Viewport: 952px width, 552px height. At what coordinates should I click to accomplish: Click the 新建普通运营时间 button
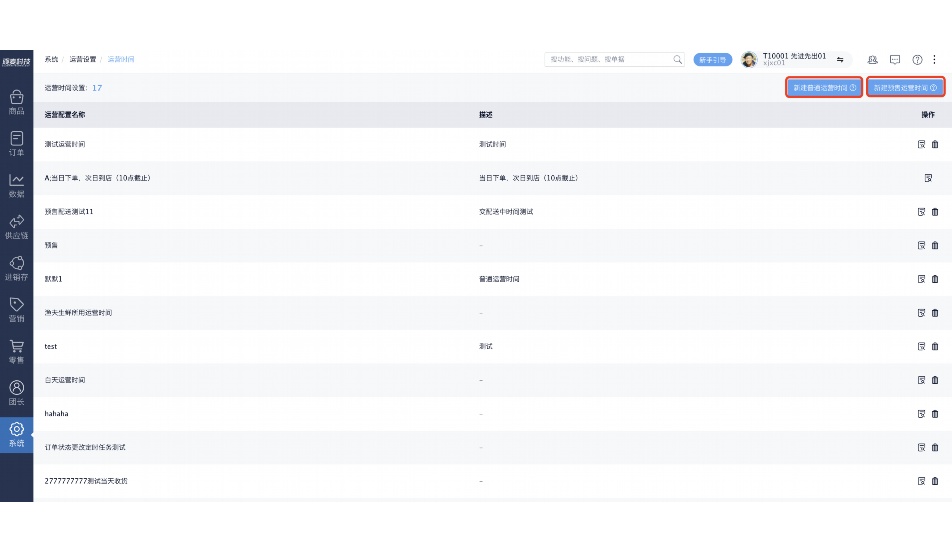(824, 88)
